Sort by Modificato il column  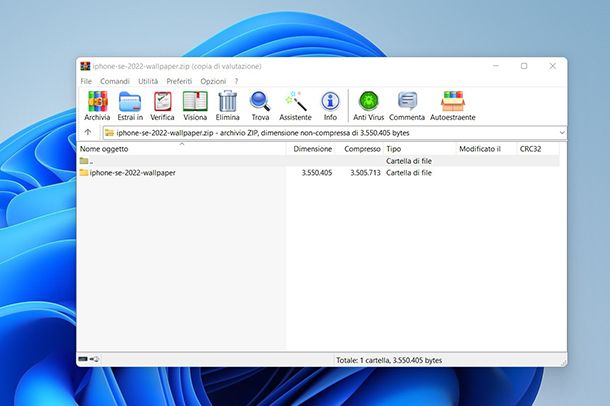[487, 149]
